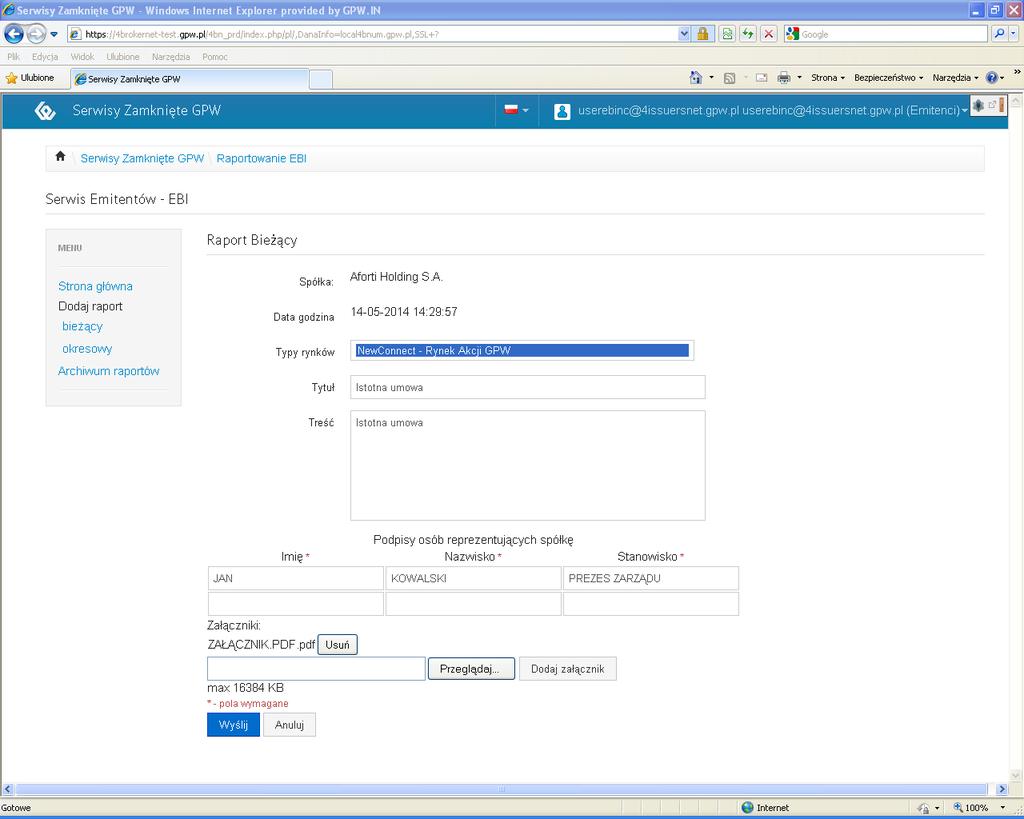Click the browser Forward arrow
This screenshot has width=1024, height=819.
[36, 34]
